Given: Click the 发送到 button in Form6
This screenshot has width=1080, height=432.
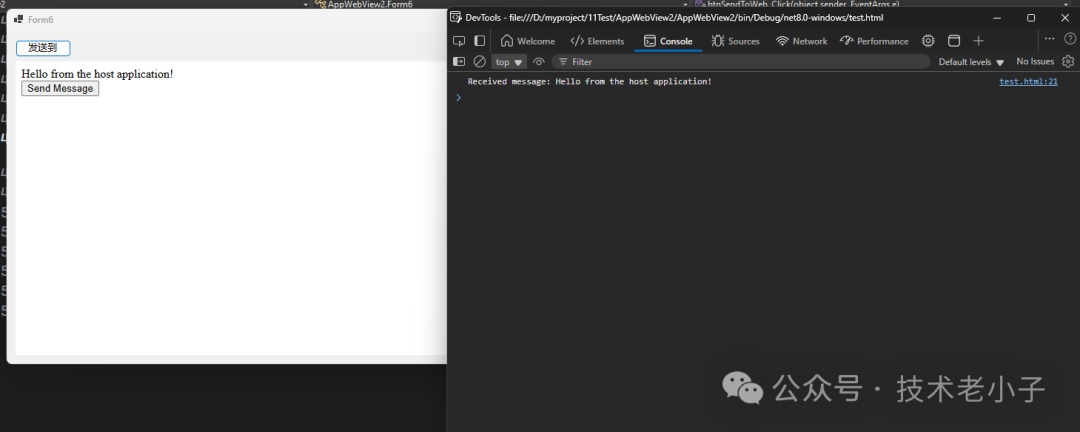Looking at the screenshot, I should click(x=43, y=48).
